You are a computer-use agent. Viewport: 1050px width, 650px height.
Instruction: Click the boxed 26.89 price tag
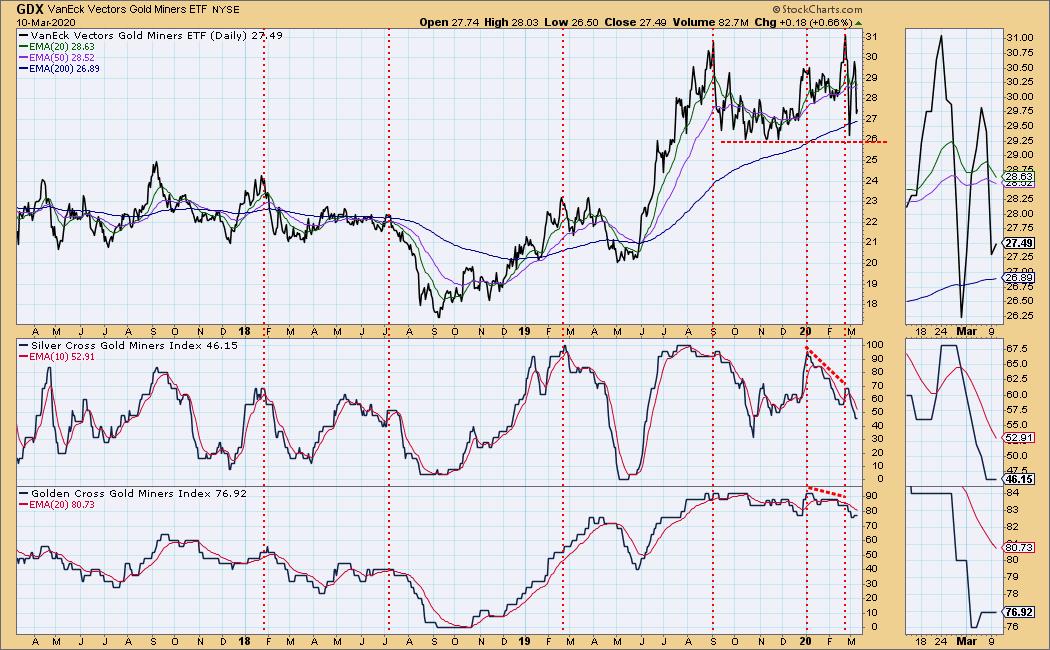click(x=1019, y=277)
